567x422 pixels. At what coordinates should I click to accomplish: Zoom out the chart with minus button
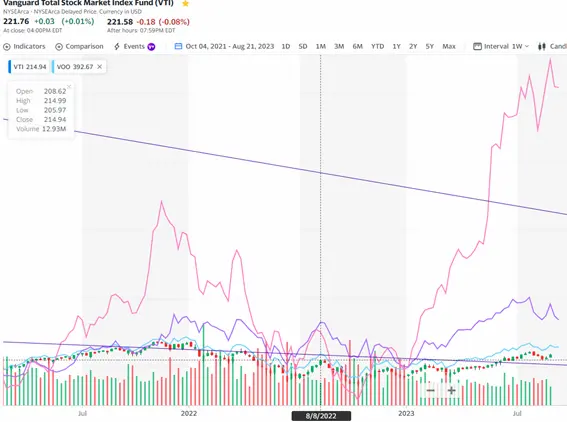coord(430,390)
